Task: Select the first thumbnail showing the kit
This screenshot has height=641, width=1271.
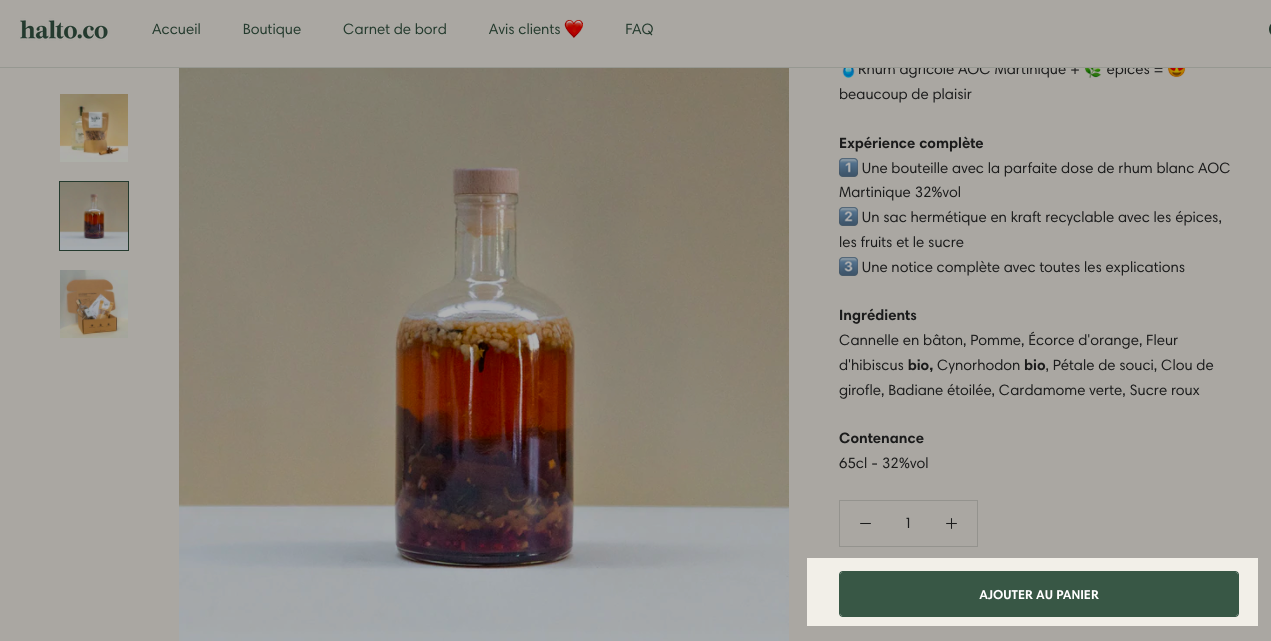Action: [x=94, y=128]
